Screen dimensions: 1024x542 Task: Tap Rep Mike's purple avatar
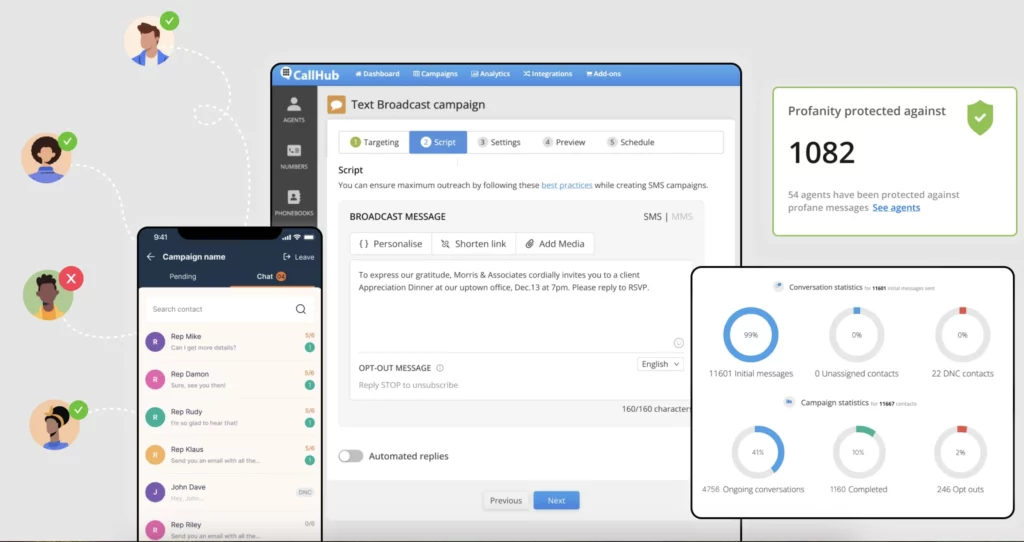[155, 342]
